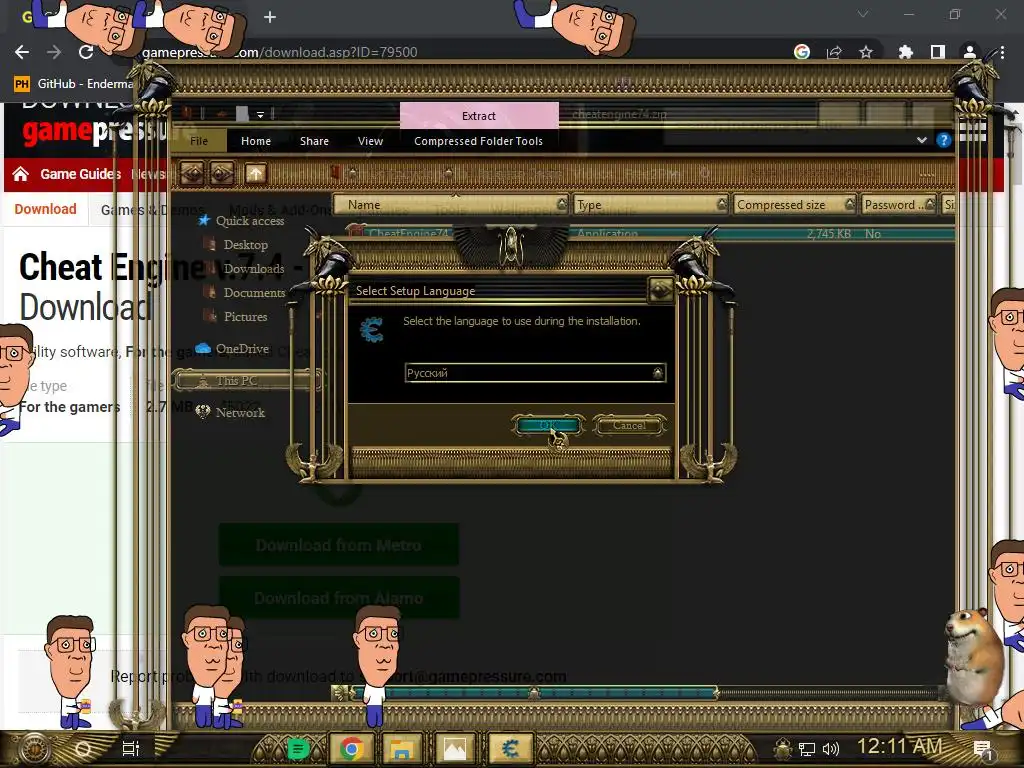Open the setup language combo box showing Русский

(x=535, y=373)
